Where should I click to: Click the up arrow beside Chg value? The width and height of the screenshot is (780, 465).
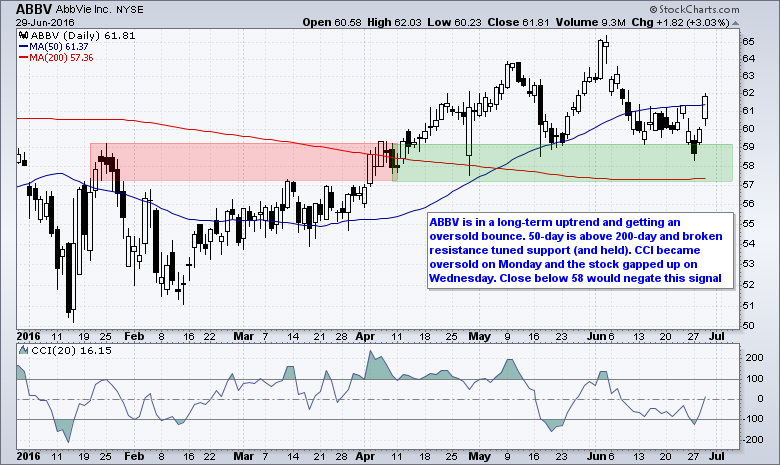coord(735,23)
